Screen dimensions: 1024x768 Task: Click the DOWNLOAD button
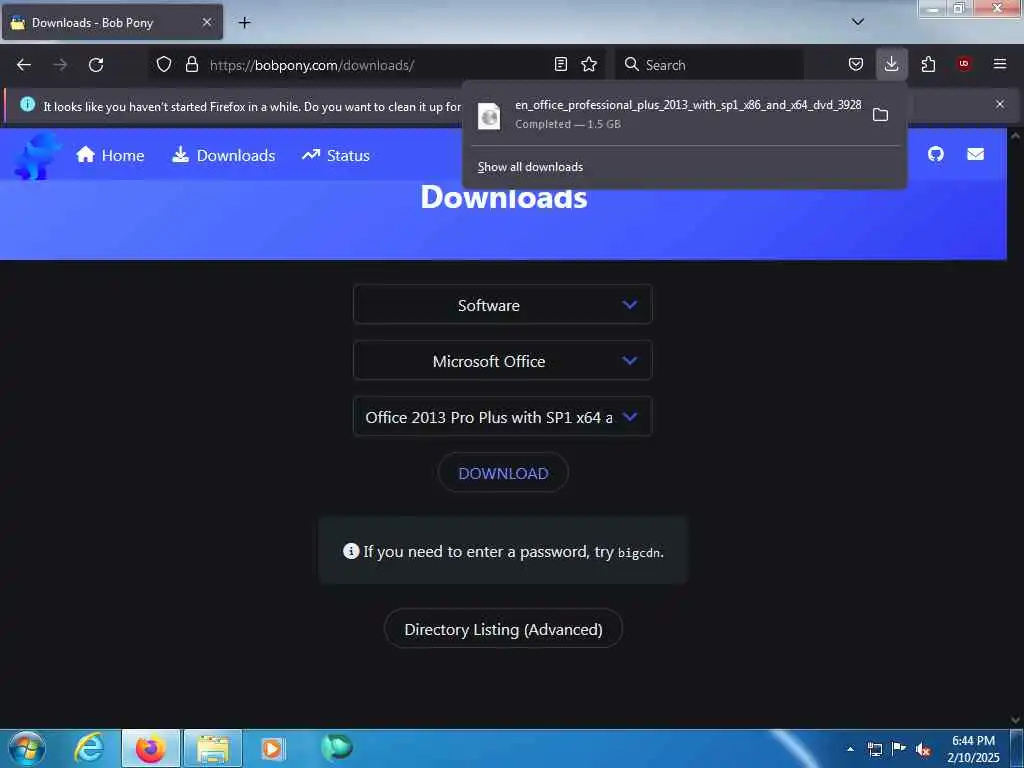click(503, 473)
